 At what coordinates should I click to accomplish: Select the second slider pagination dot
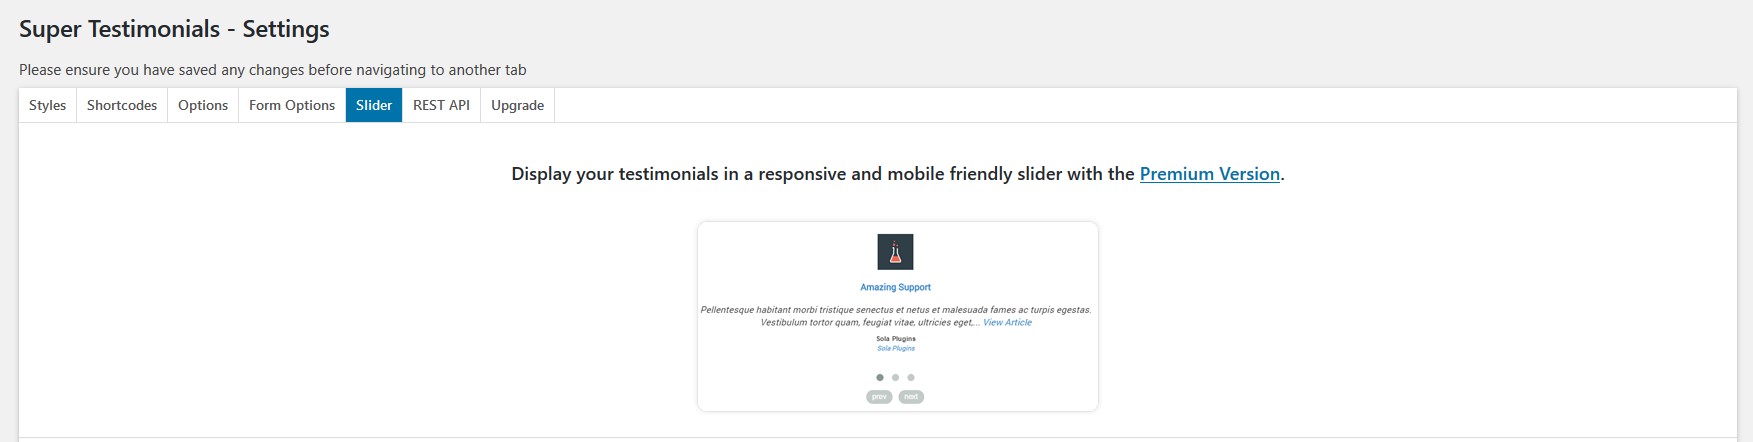[895, 377]
